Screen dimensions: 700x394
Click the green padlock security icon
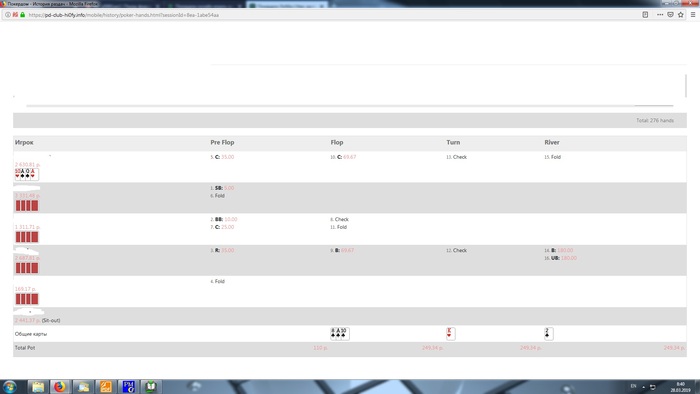point(22,15)
